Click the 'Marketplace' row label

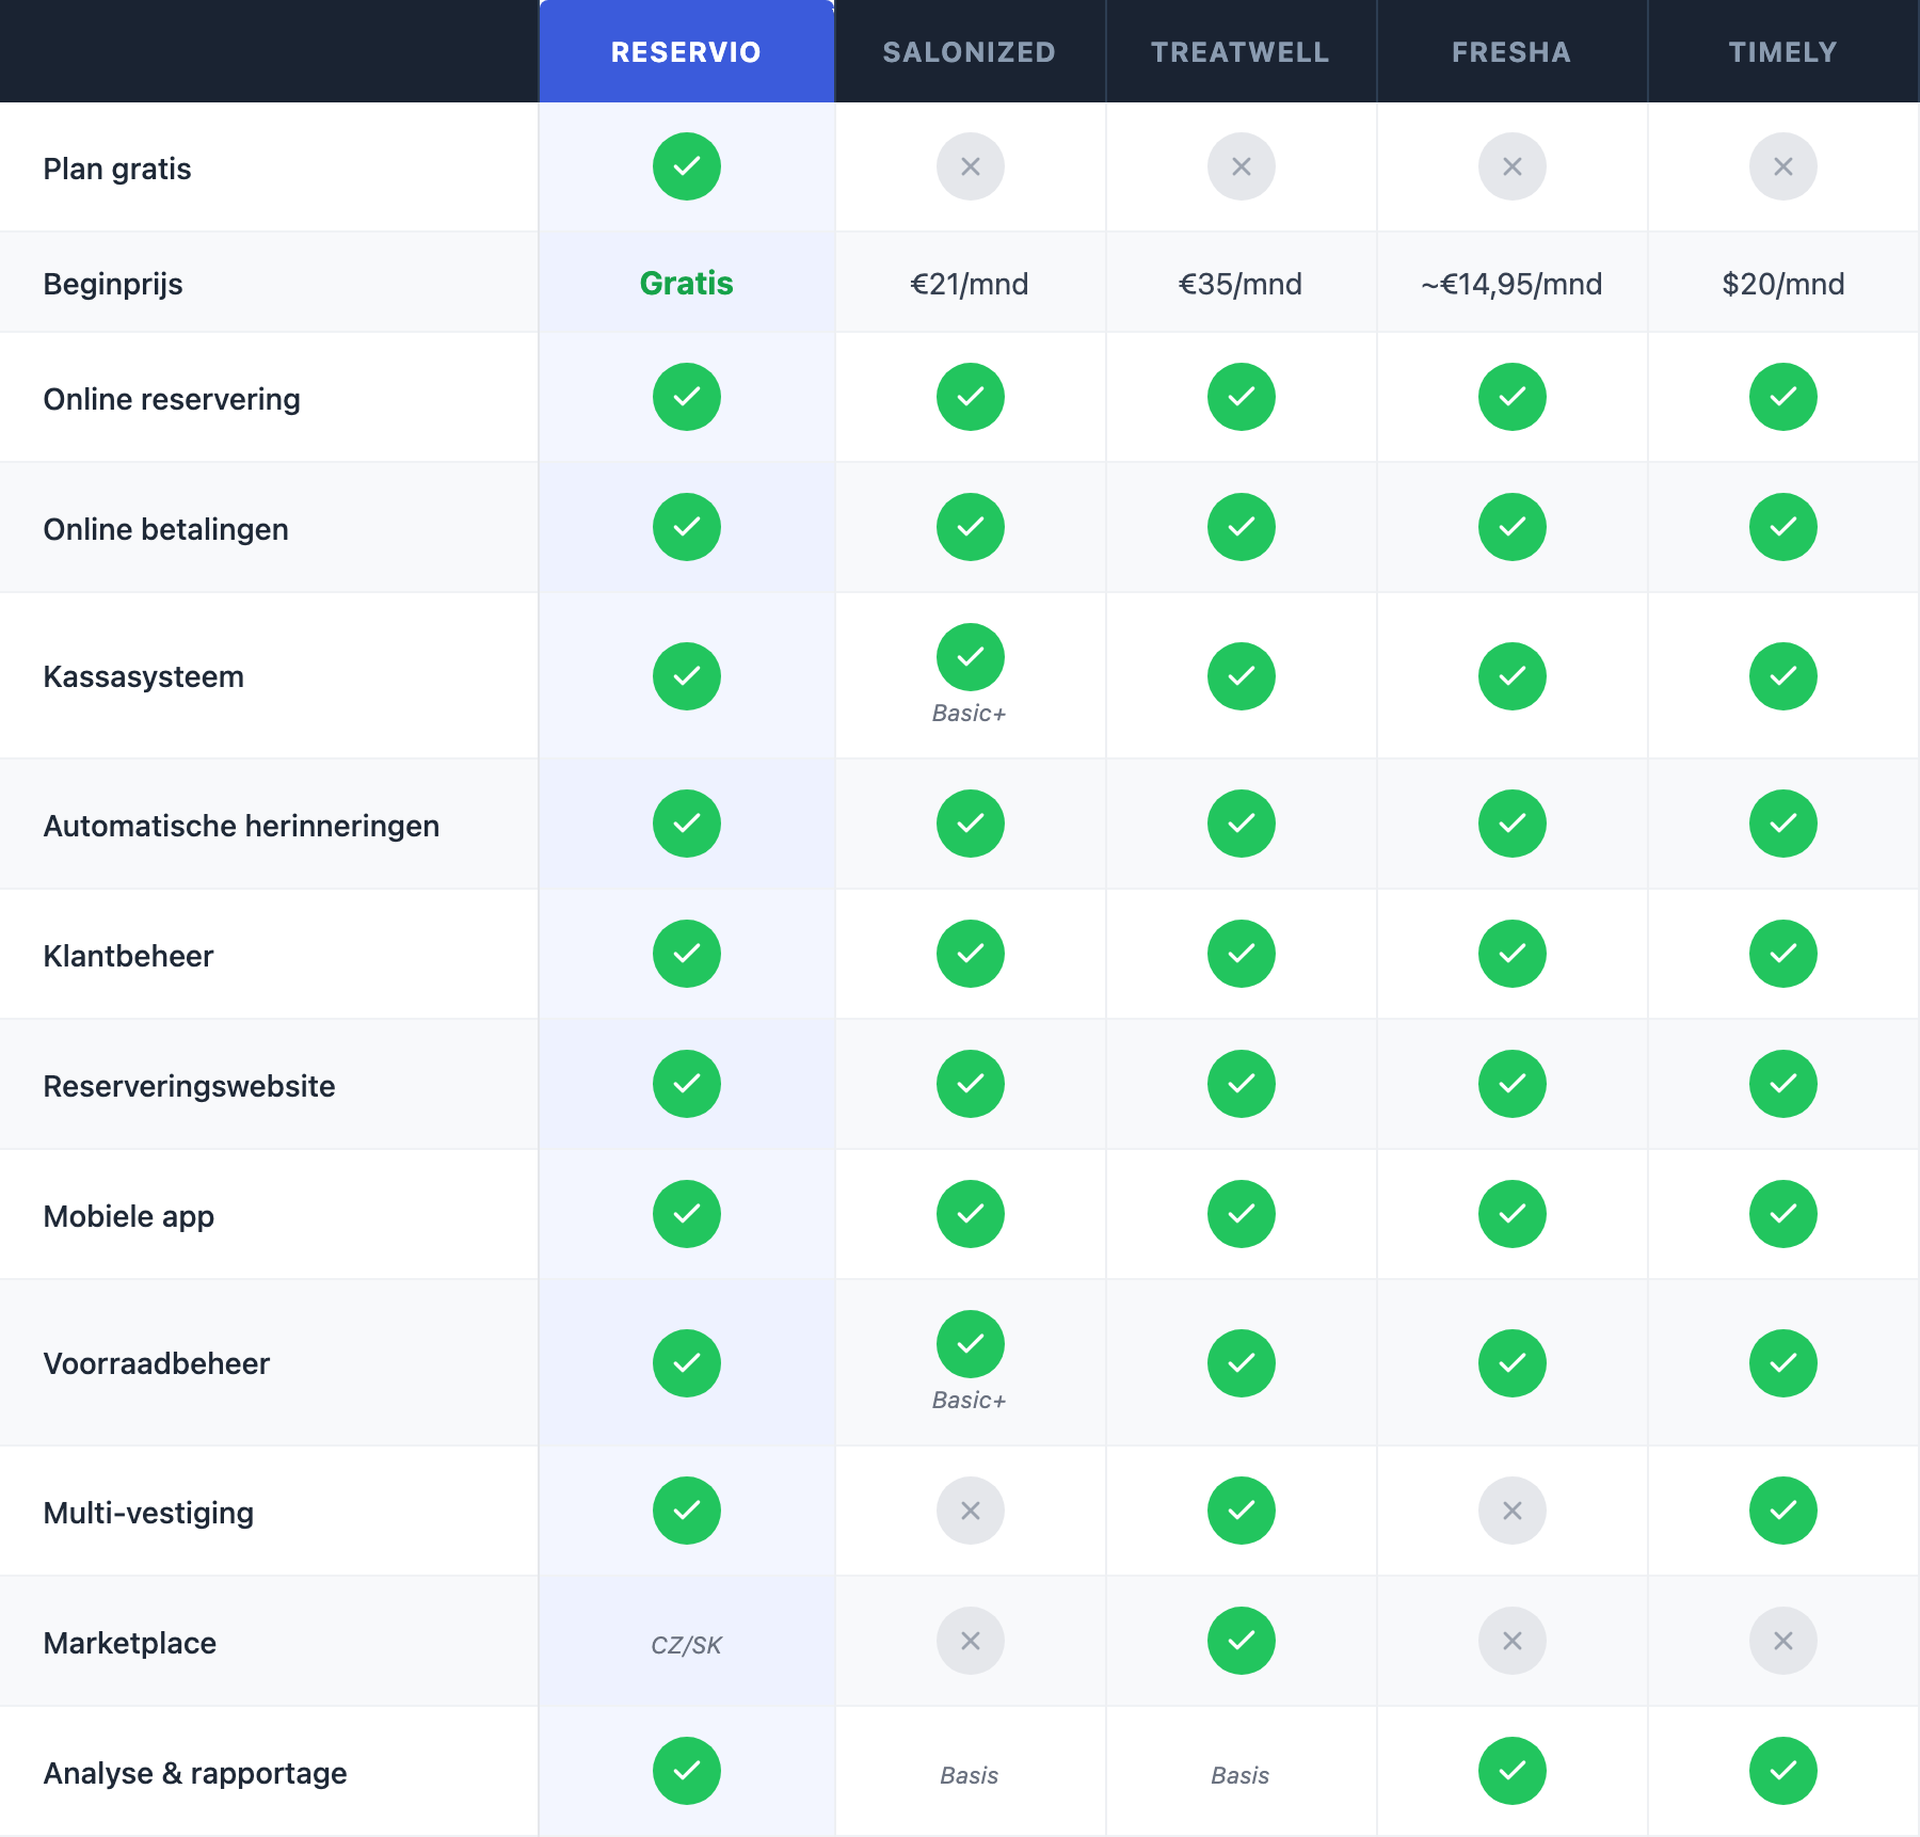click(129, 1643)
